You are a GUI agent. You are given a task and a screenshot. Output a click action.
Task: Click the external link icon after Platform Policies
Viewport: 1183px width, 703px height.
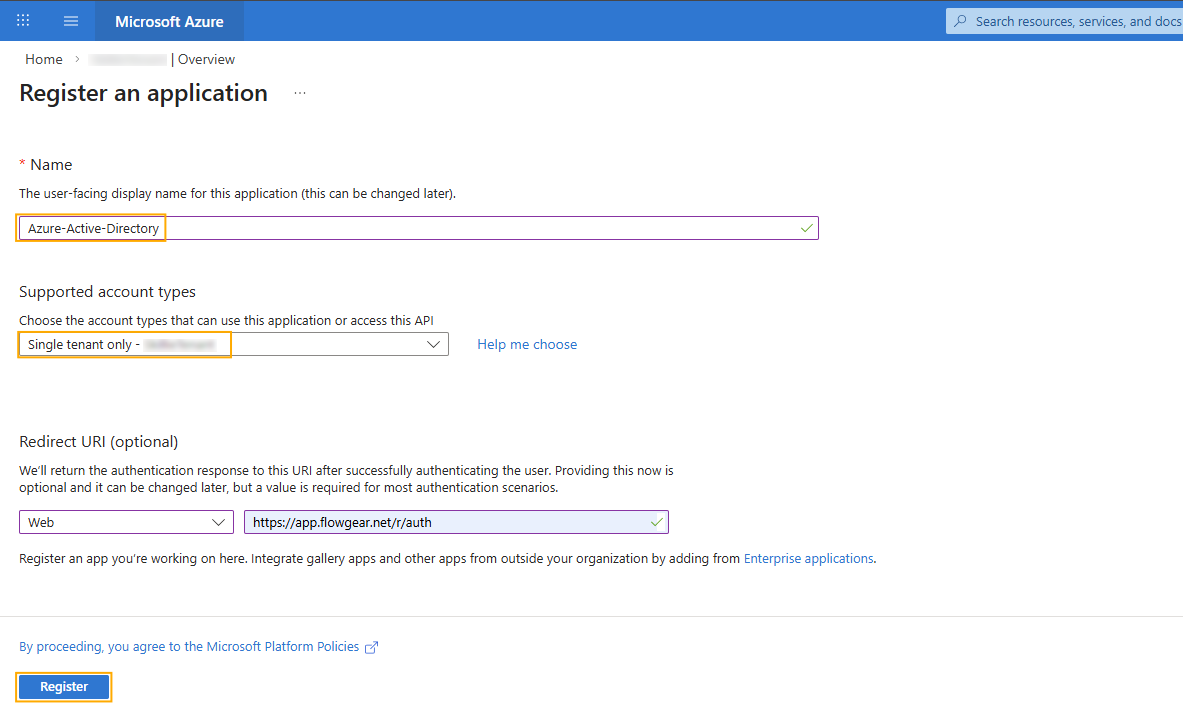point(372,648)
